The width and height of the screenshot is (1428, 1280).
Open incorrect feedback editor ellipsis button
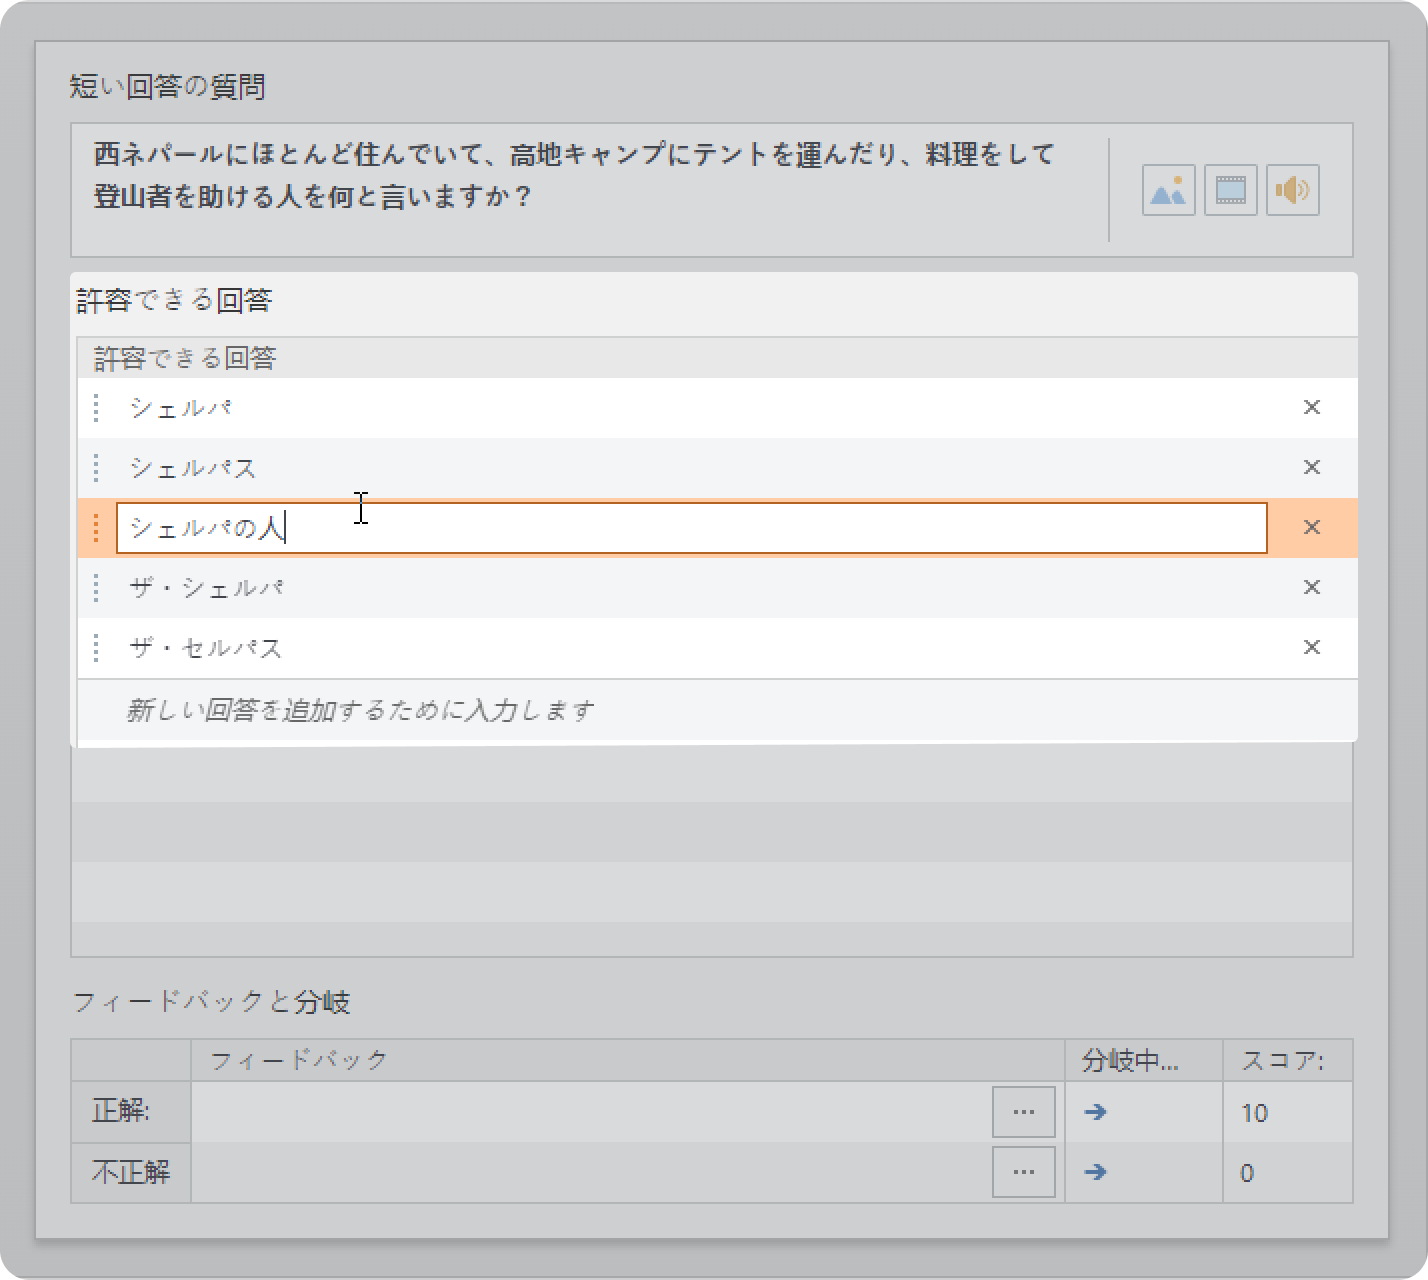coord(1023,1172)
